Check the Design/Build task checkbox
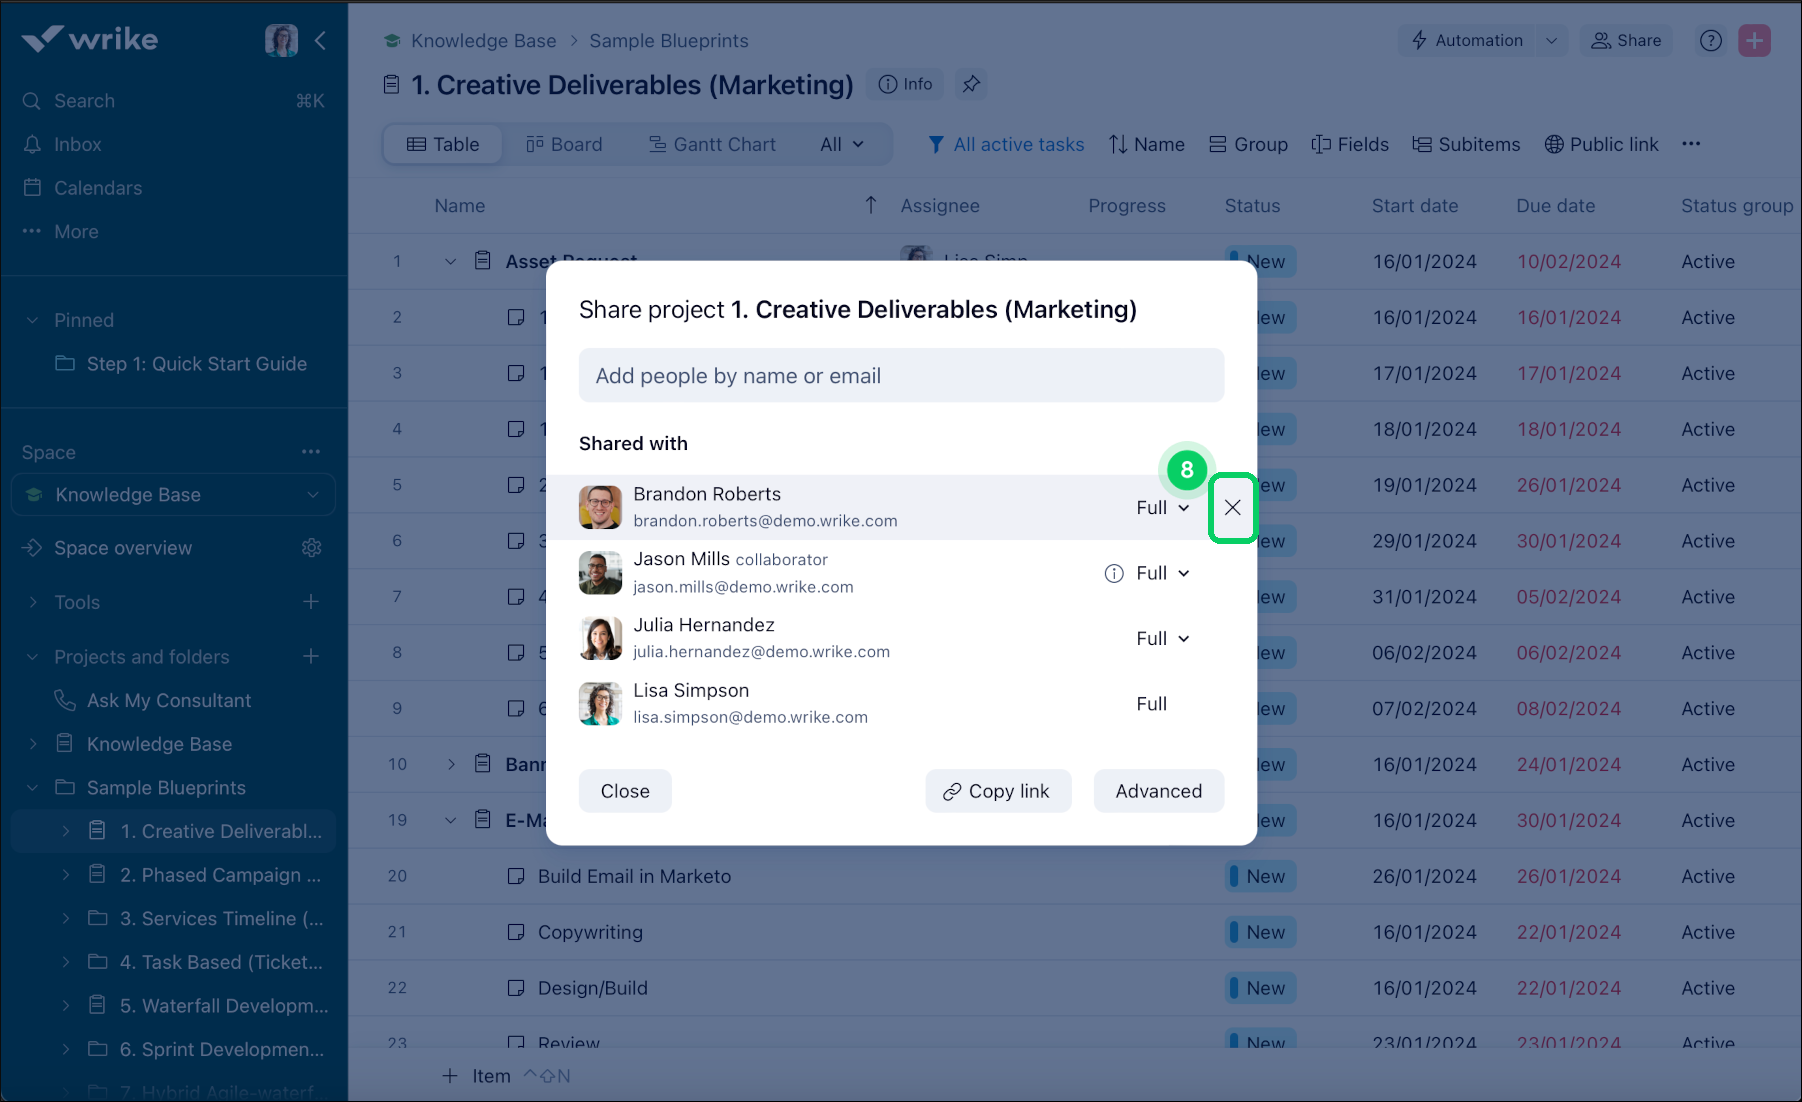 (x=516, y=988)
